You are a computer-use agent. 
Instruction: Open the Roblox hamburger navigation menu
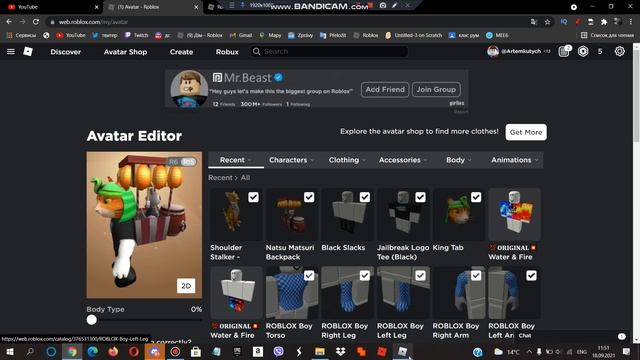point(11,51)
